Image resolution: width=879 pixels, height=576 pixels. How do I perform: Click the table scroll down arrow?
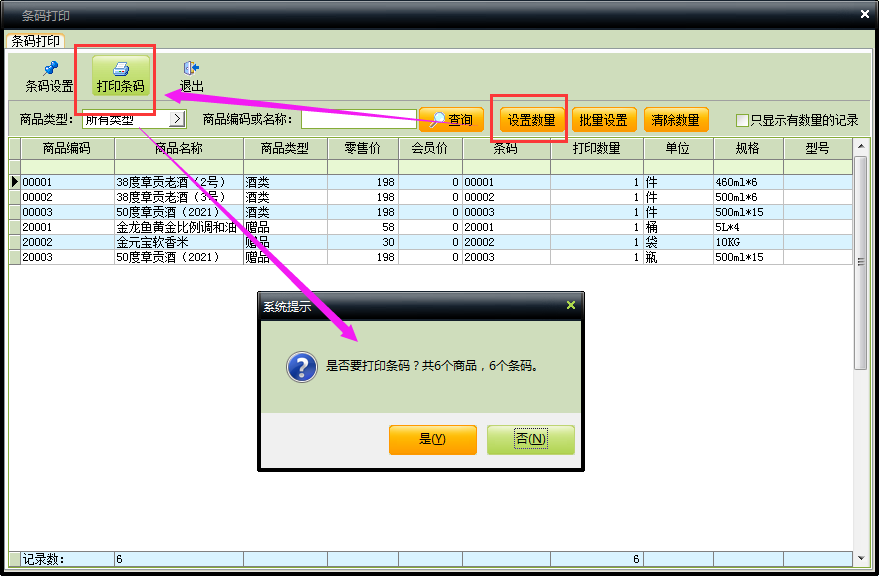[860, 557]
